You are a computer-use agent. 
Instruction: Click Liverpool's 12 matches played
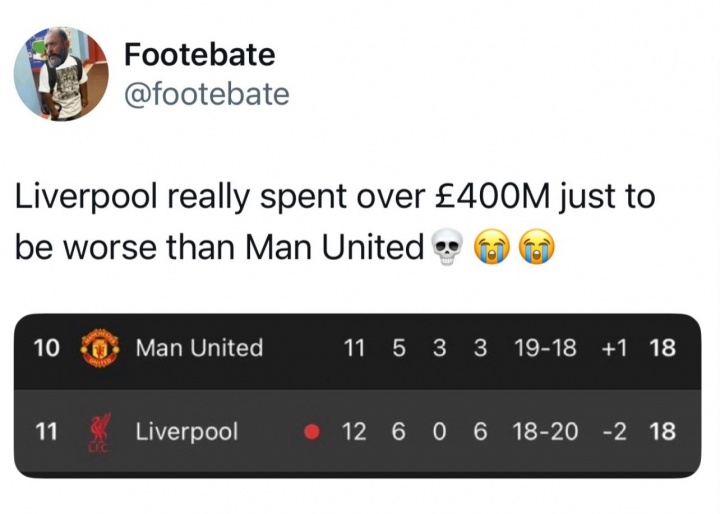click(354, 432)
